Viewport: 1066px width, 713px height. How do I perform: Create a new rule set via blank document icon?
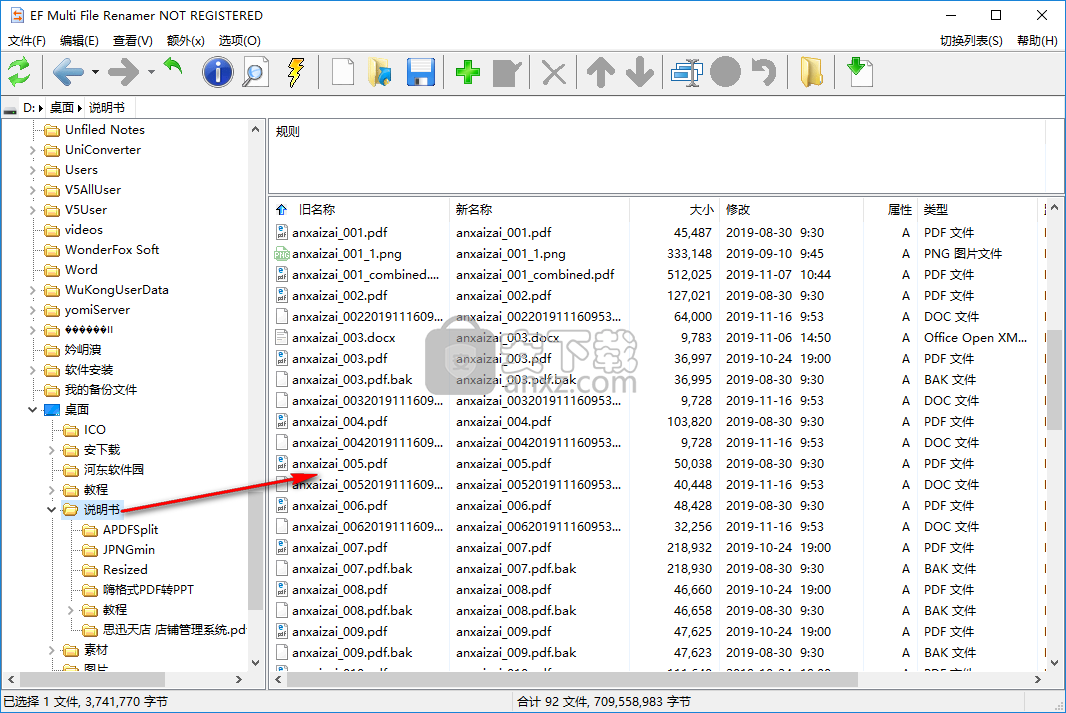[340, 71]
